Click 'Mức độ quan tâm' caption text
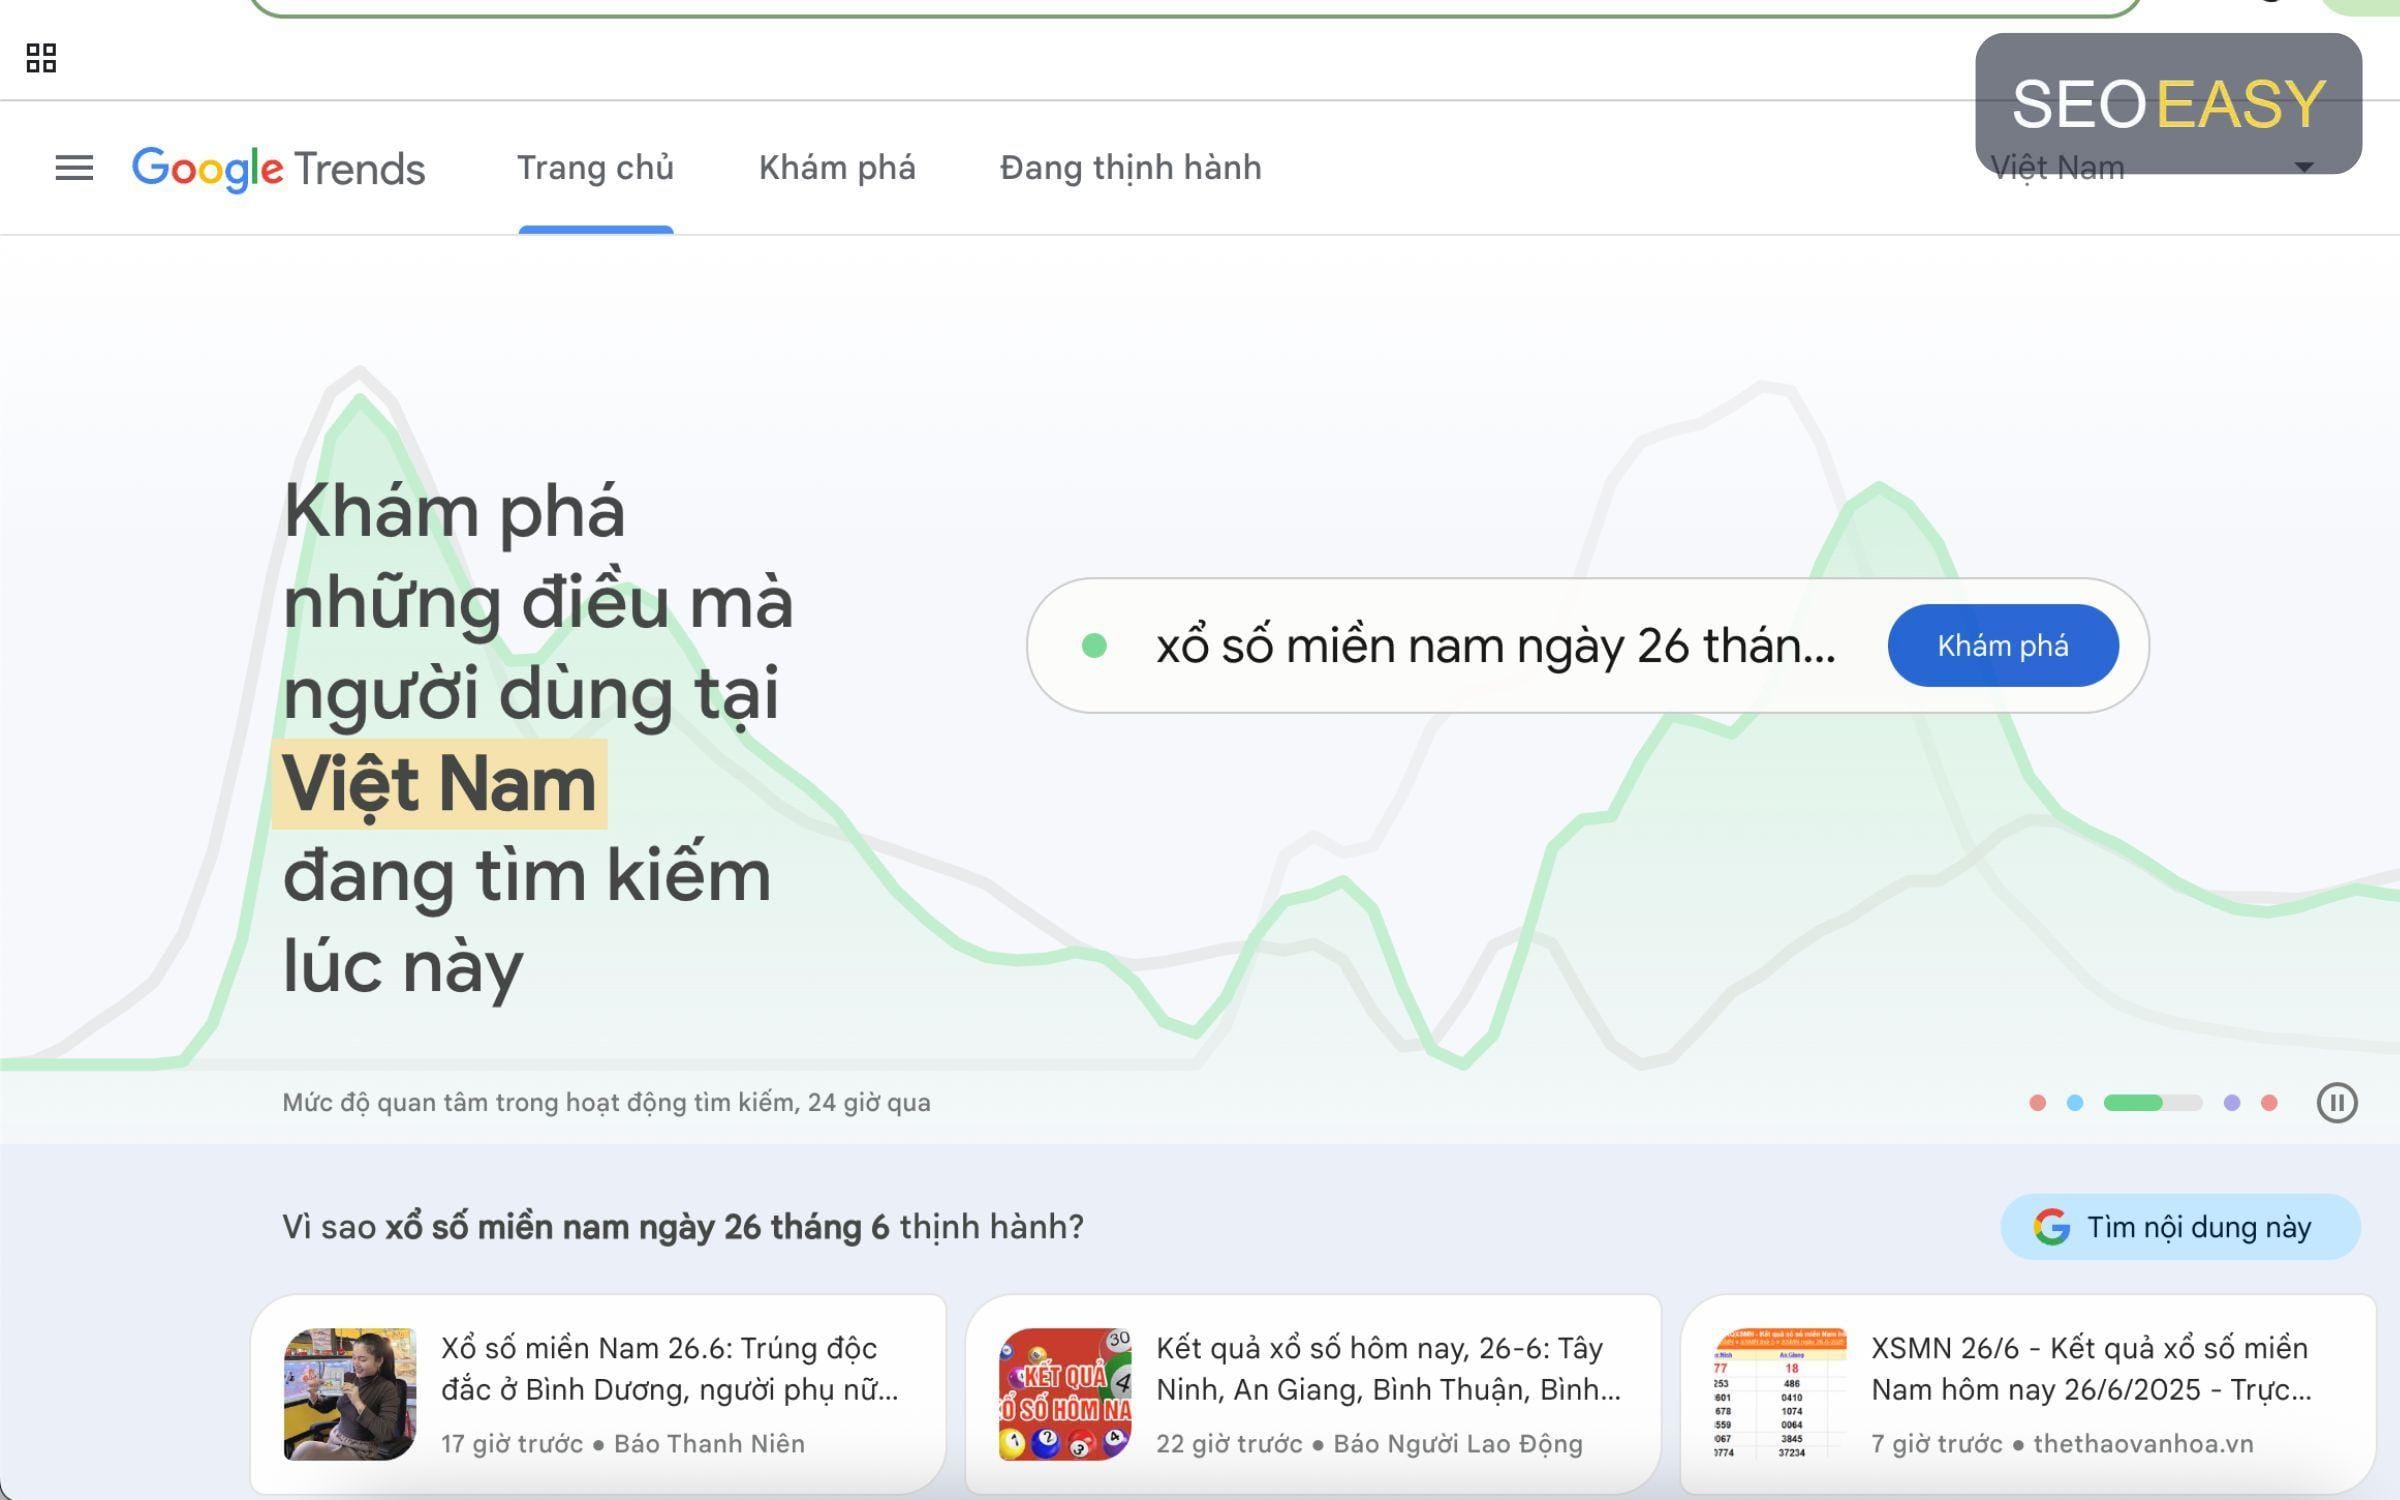Viewport: 2400px width, 1500px height. [x=606, y=1102]
